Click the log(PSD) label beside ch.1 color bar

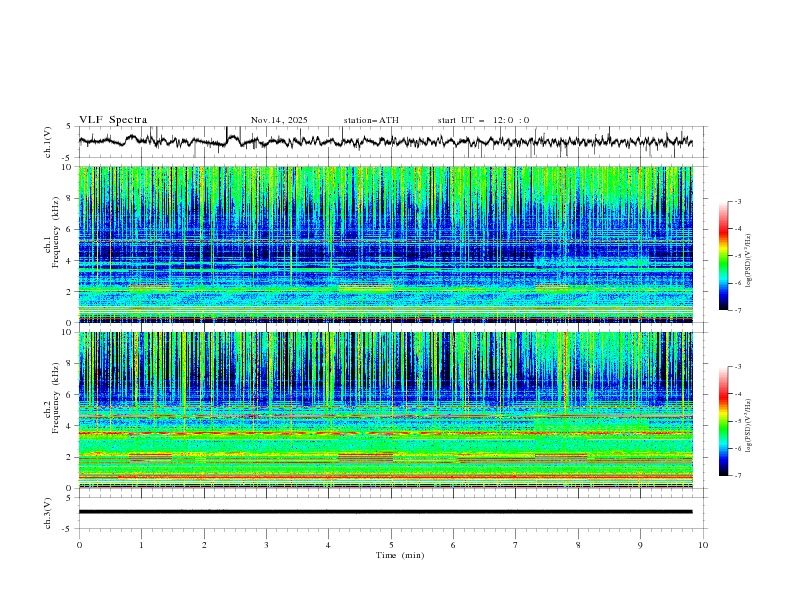click(x=749, y=261)
